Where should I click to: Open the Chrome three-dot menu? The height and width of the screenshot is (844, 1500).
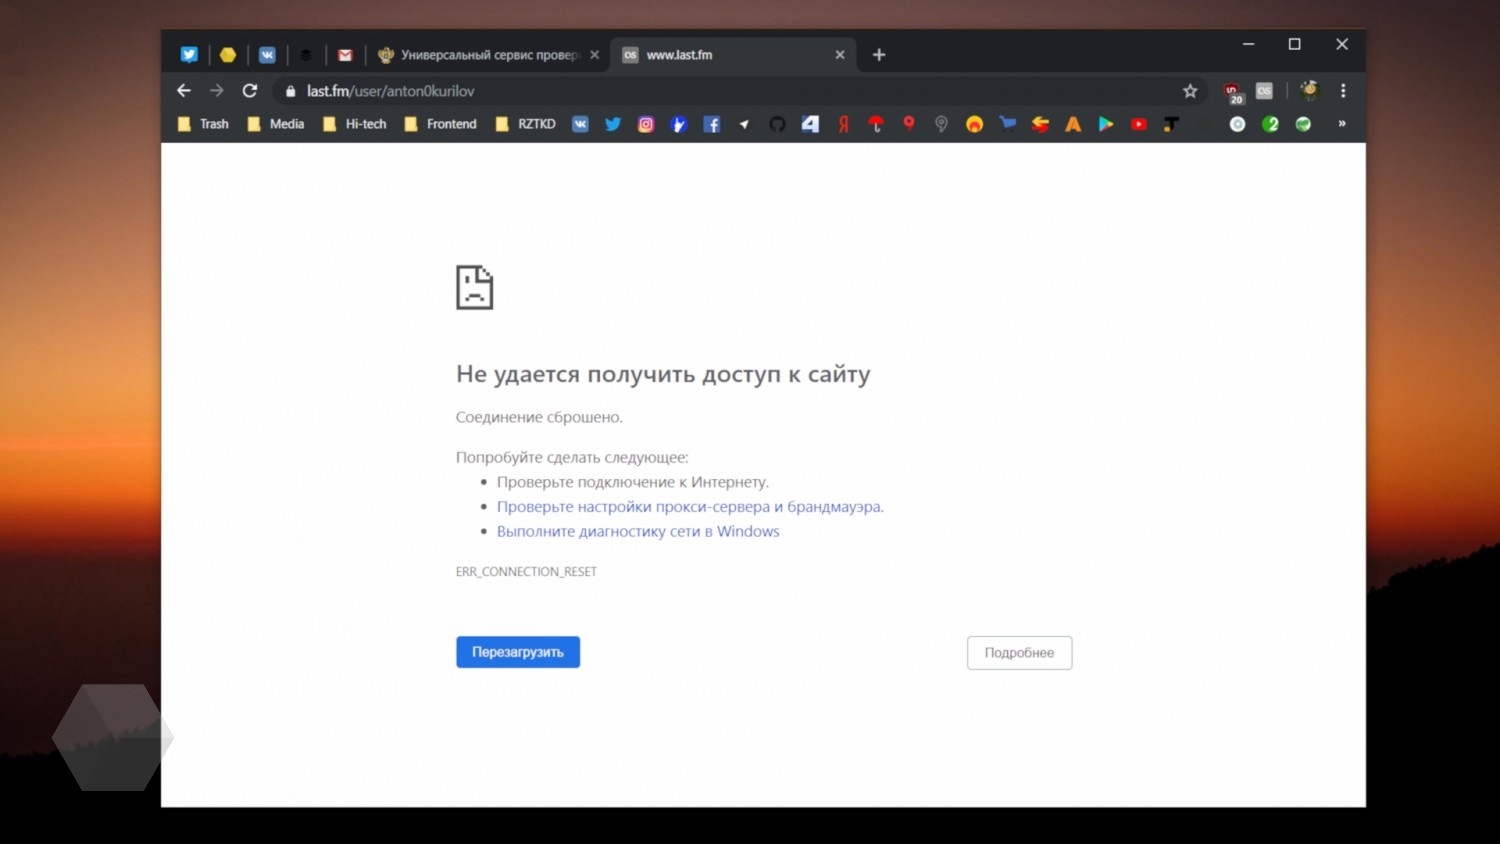click(x=1343, y=91)
